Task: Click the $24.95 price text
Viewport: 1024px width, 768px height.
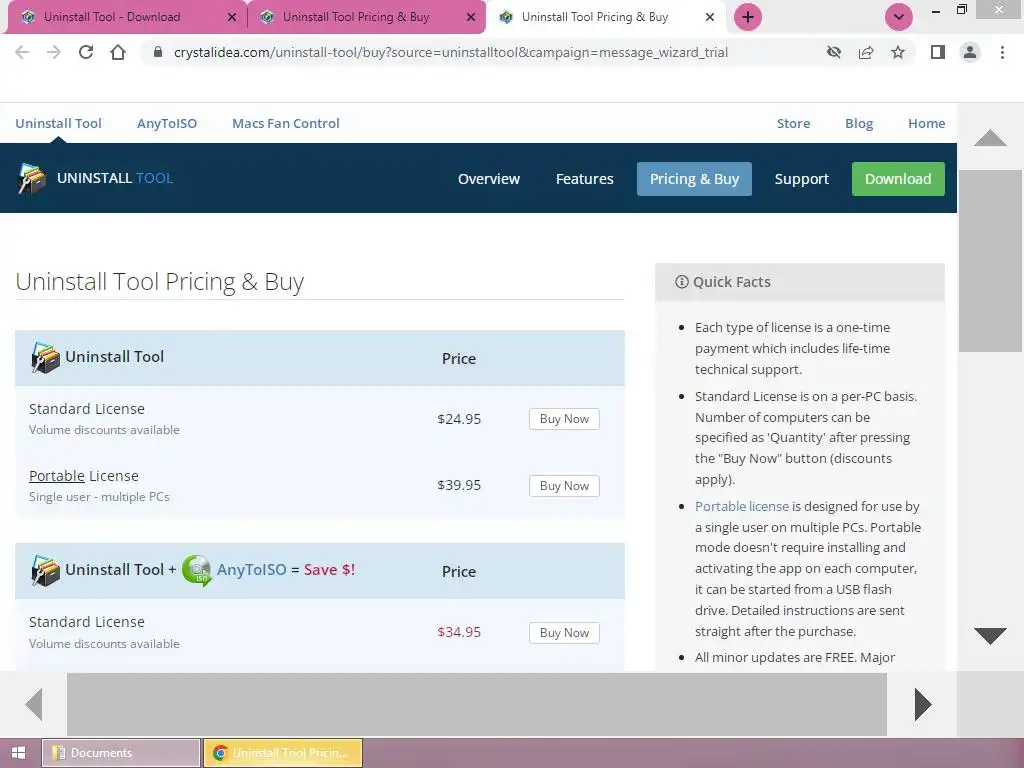Action: click(459, 419)
